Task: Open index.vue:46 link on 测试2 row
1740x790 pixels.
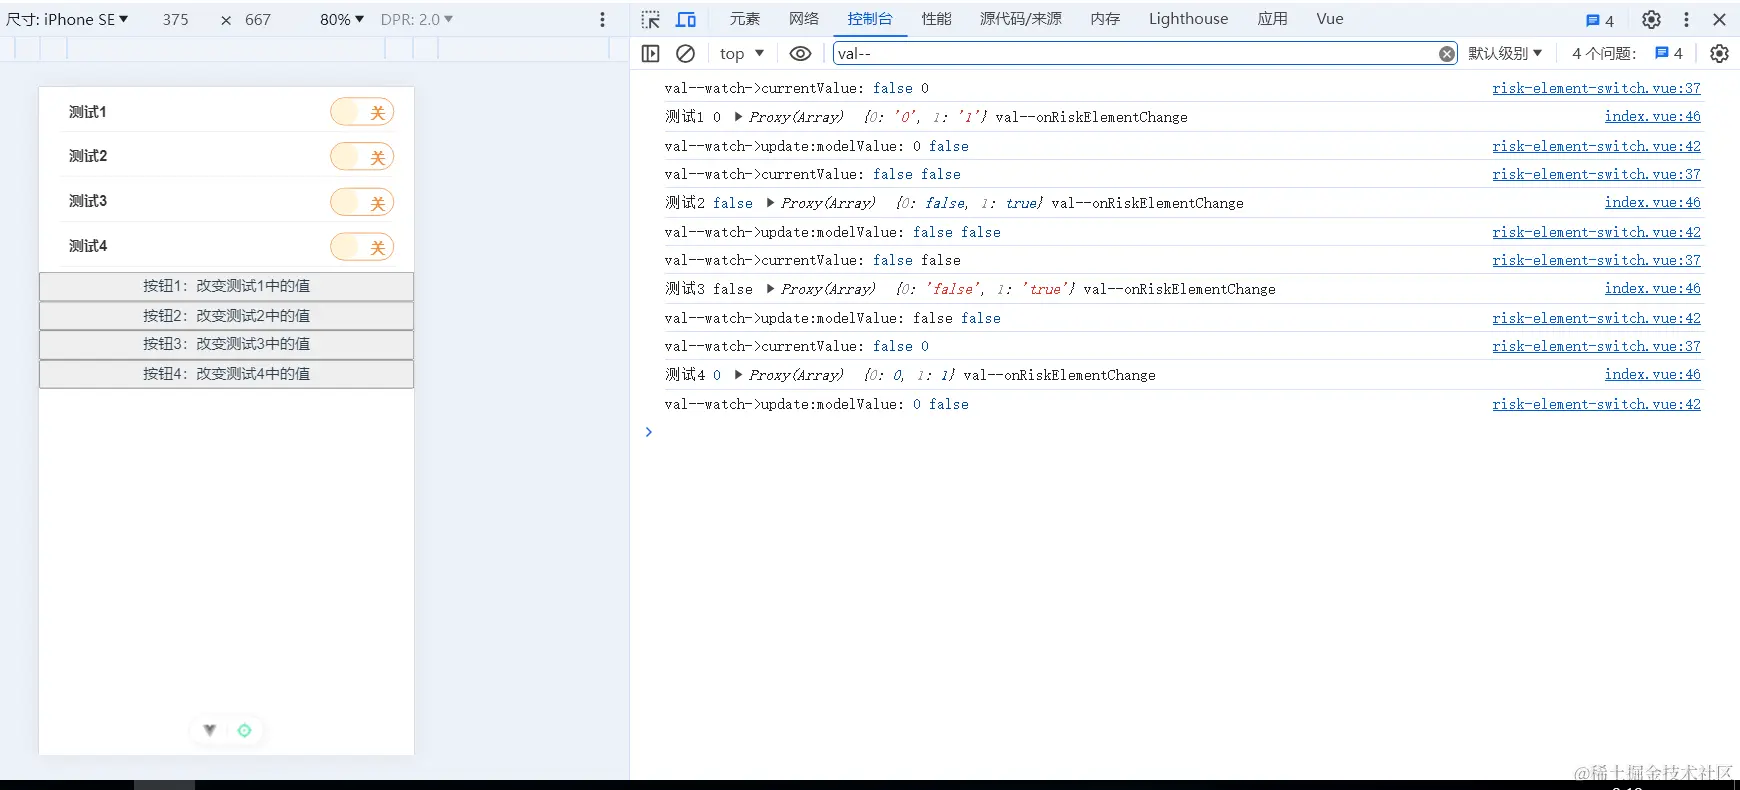Action: pyautogui.click(x=1652, y=203)
